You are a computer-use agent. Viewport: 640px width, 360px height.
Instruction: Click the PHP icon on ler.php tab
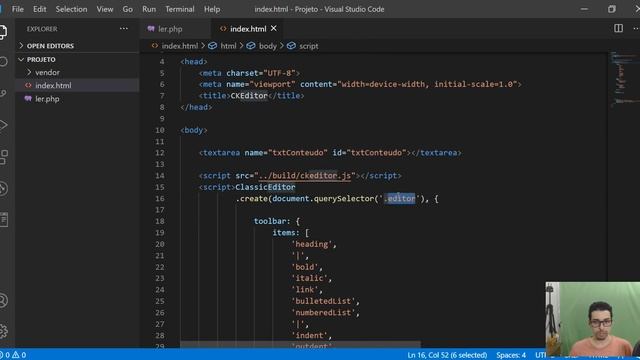pos(151,29)
